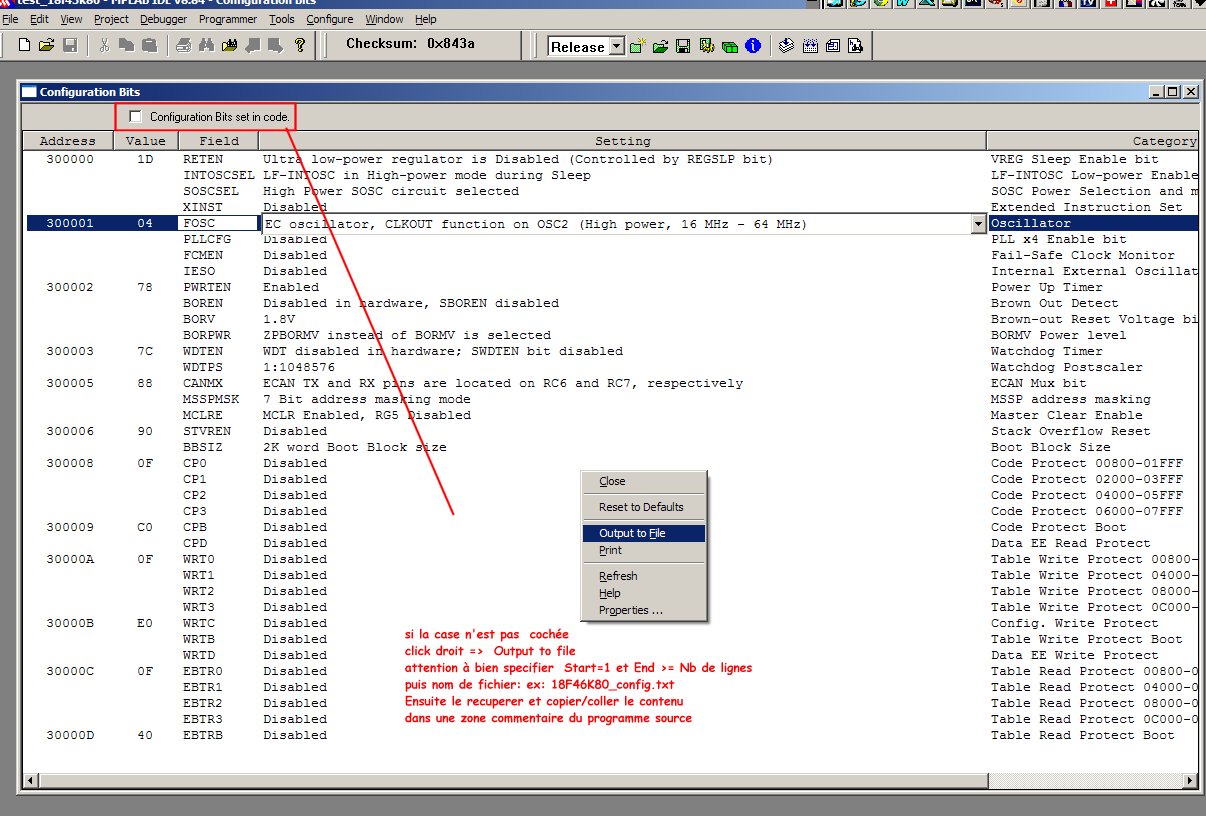The image size is (1206, 816).
Task: Click the go forward arrow icon
Action: pyautogui.click(x=274, y=45)
